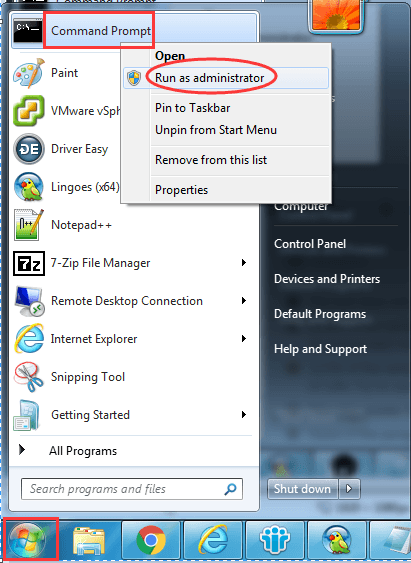Expand the Remote Desktop Connection jump list arrow

click(244, 301)
